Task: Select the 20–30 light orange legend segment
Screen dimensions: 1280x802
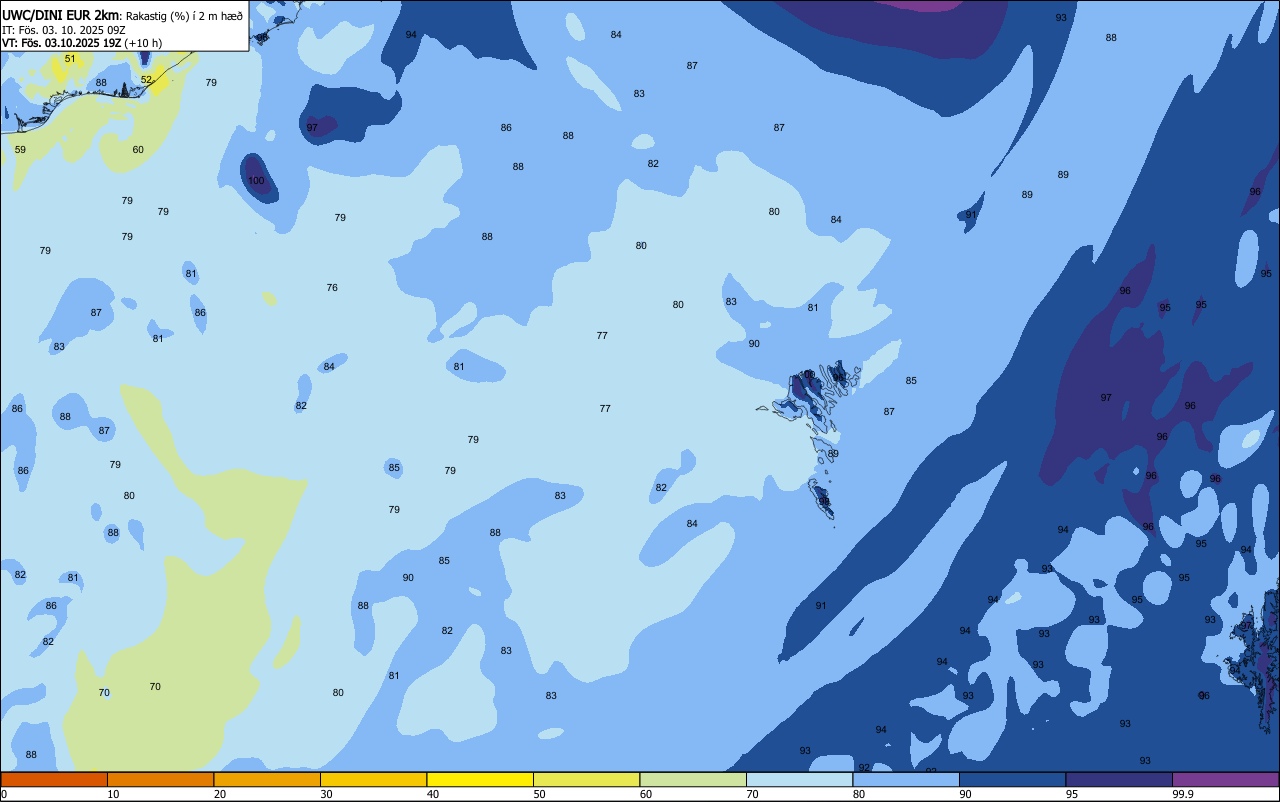Action: [267, 779]
